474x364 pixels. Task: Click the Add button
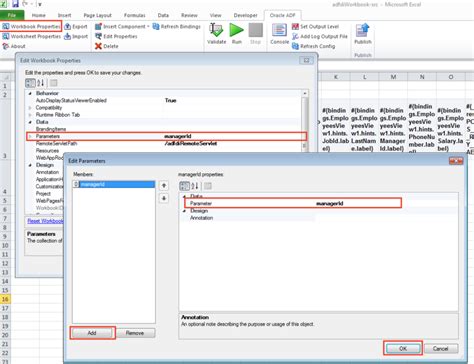(x=92, y=333)
